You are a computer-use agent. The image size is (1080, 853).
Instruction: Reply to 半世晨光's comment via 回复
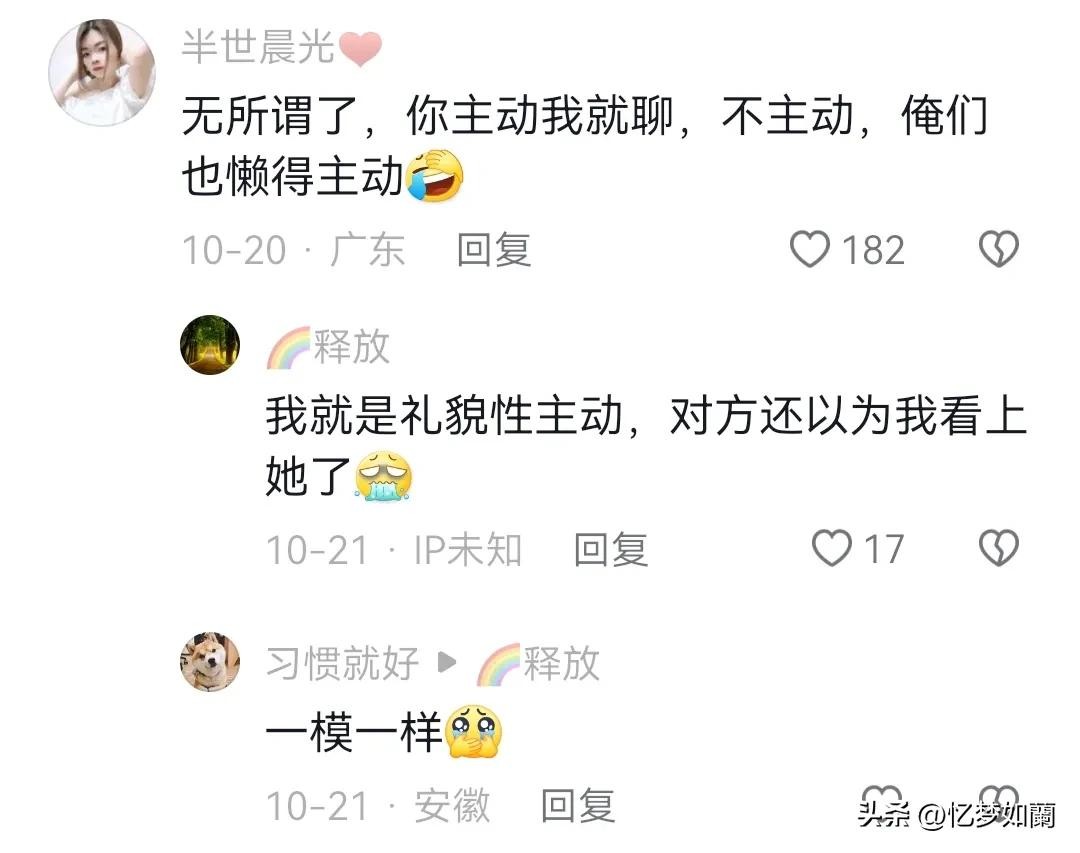coord(494,249)
